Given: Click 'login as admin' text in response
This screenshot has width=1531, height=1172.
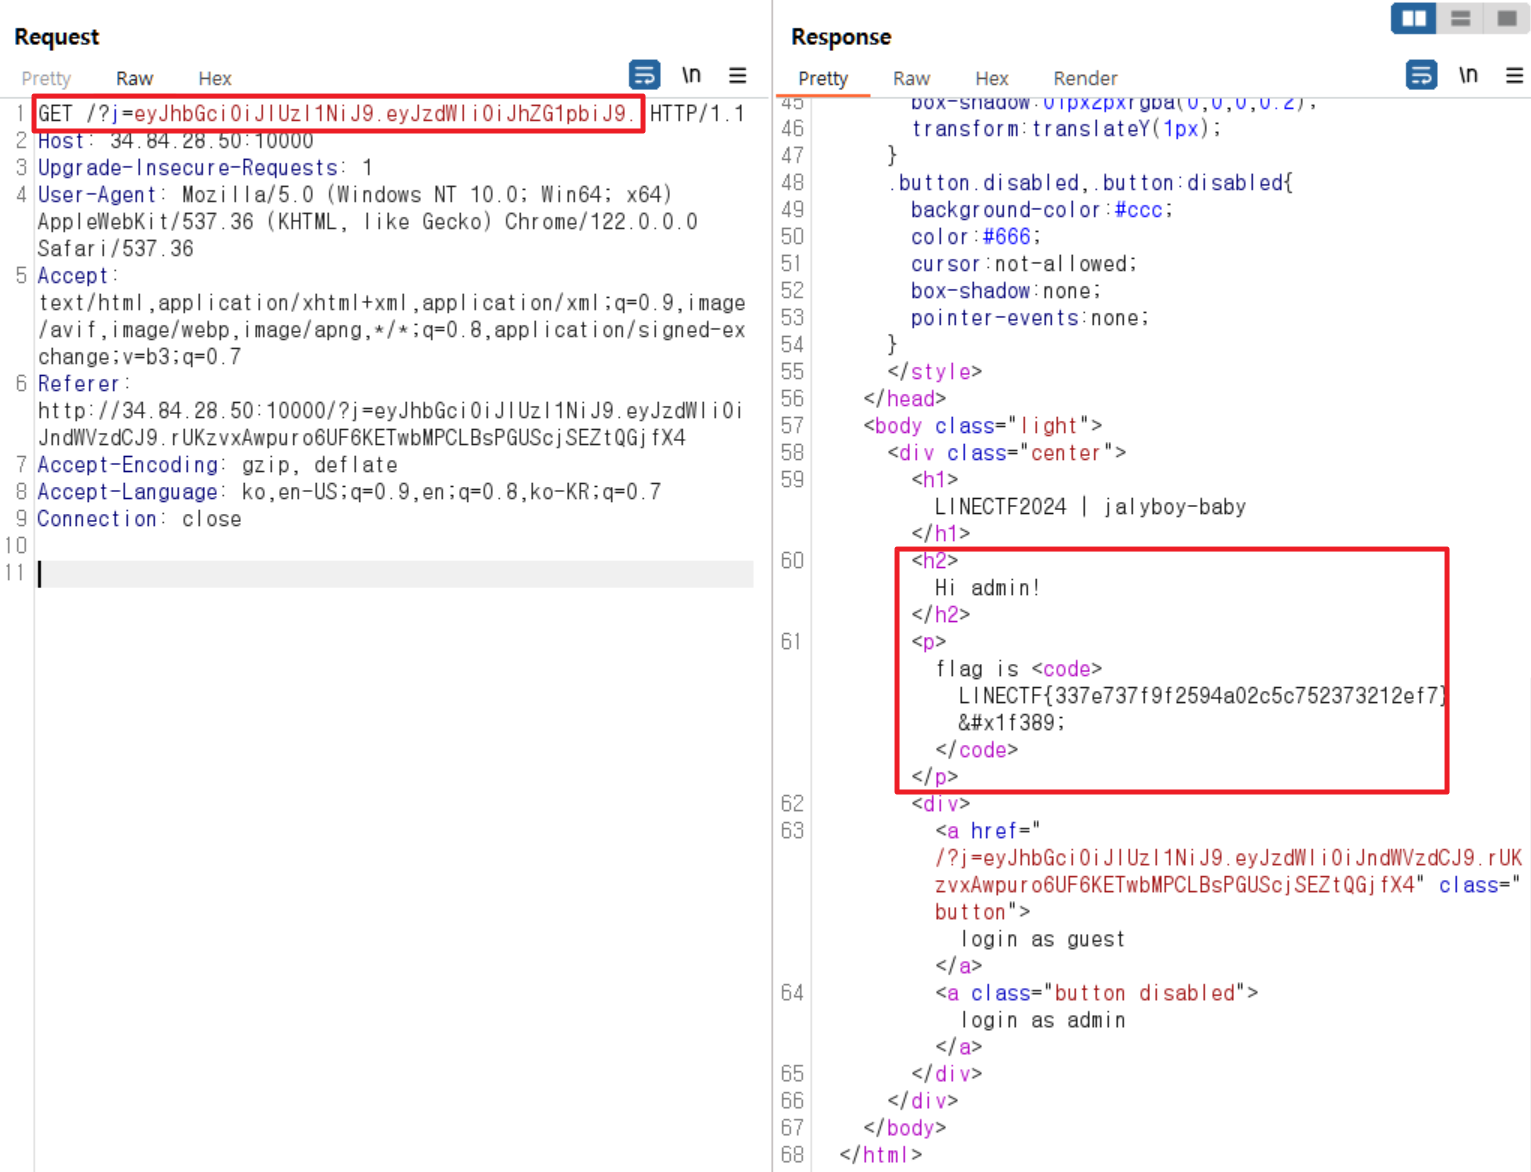Looking at the screenshot, I should [x=1042, y=1020].
